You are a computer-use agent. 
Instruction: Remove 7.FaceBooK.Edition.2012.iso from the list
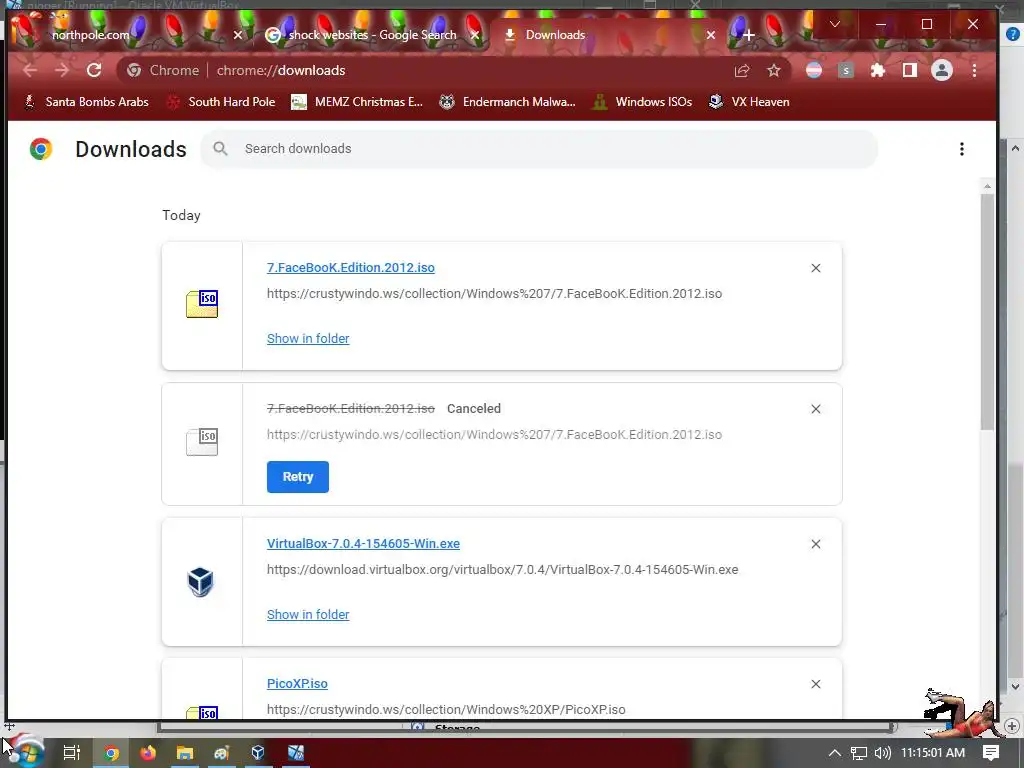[816, 268]
